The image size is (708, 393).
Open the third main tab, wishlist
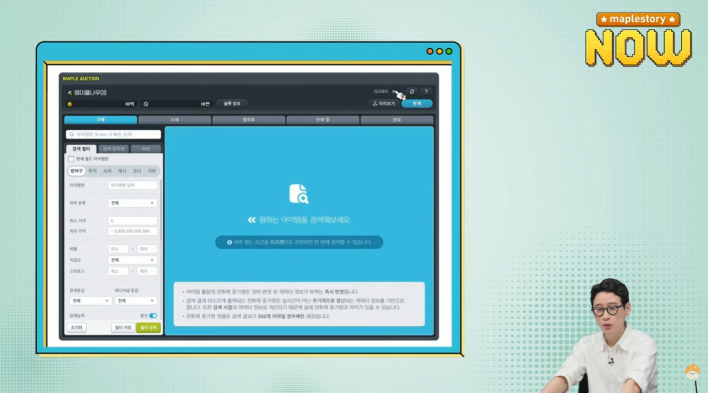[x=249, y=120]
